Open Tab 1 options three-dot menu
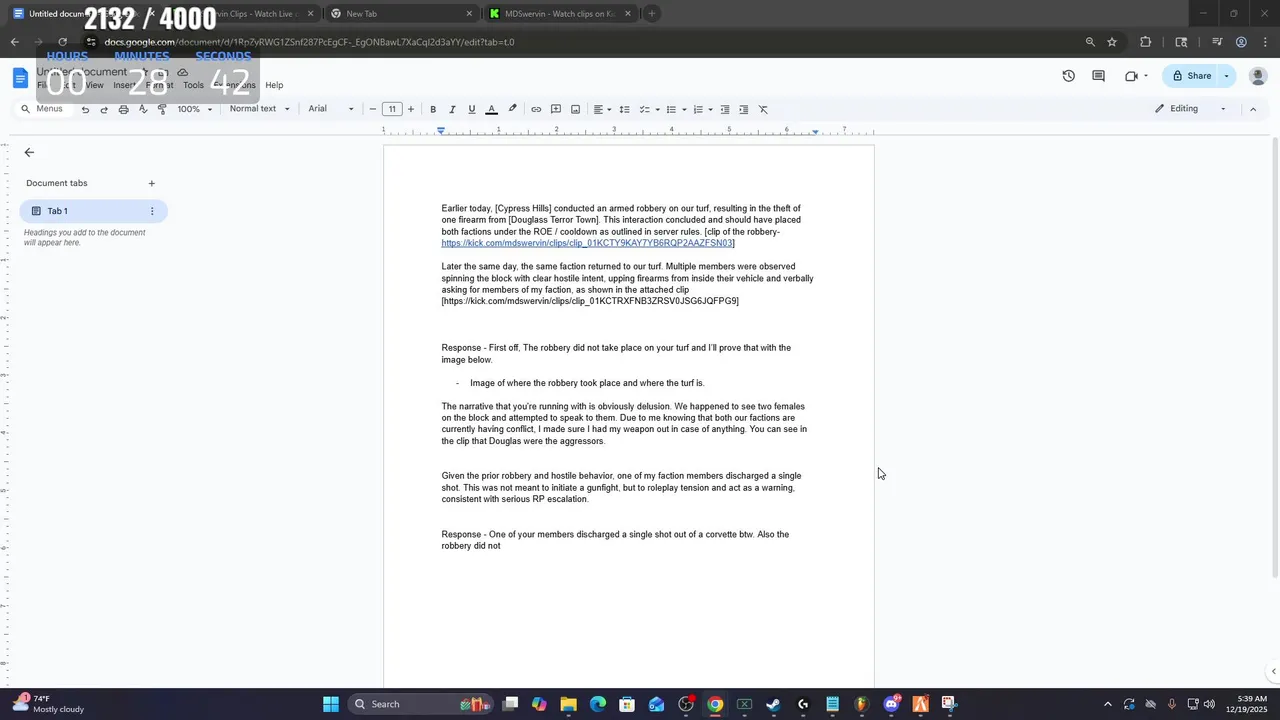 152,211
